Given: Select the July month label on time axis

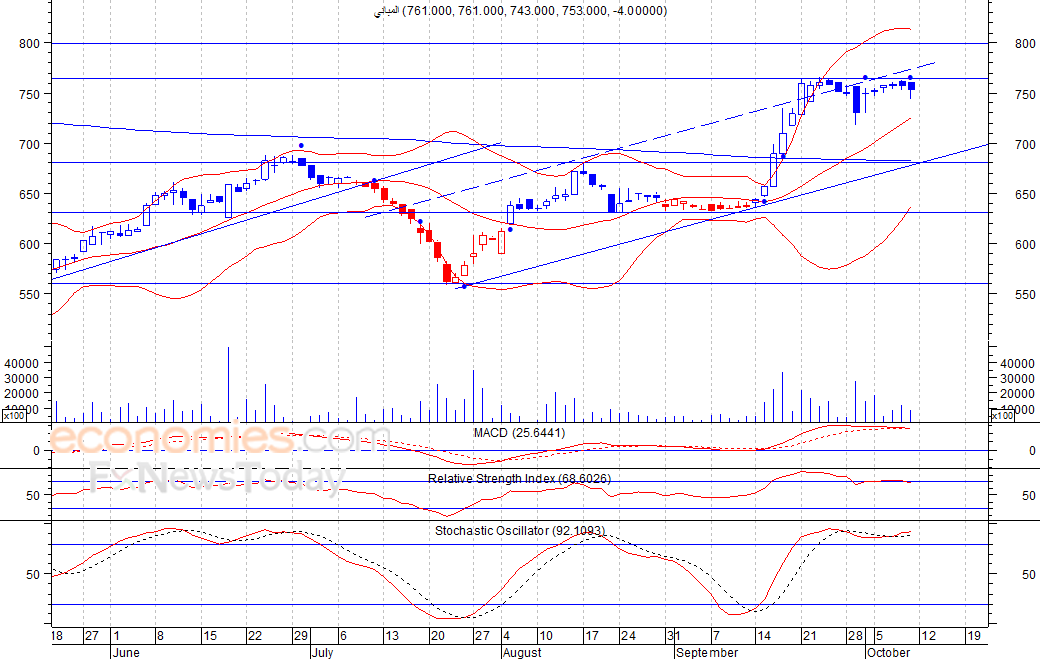Looking at the screenshot, I should (x=323, y=652).
